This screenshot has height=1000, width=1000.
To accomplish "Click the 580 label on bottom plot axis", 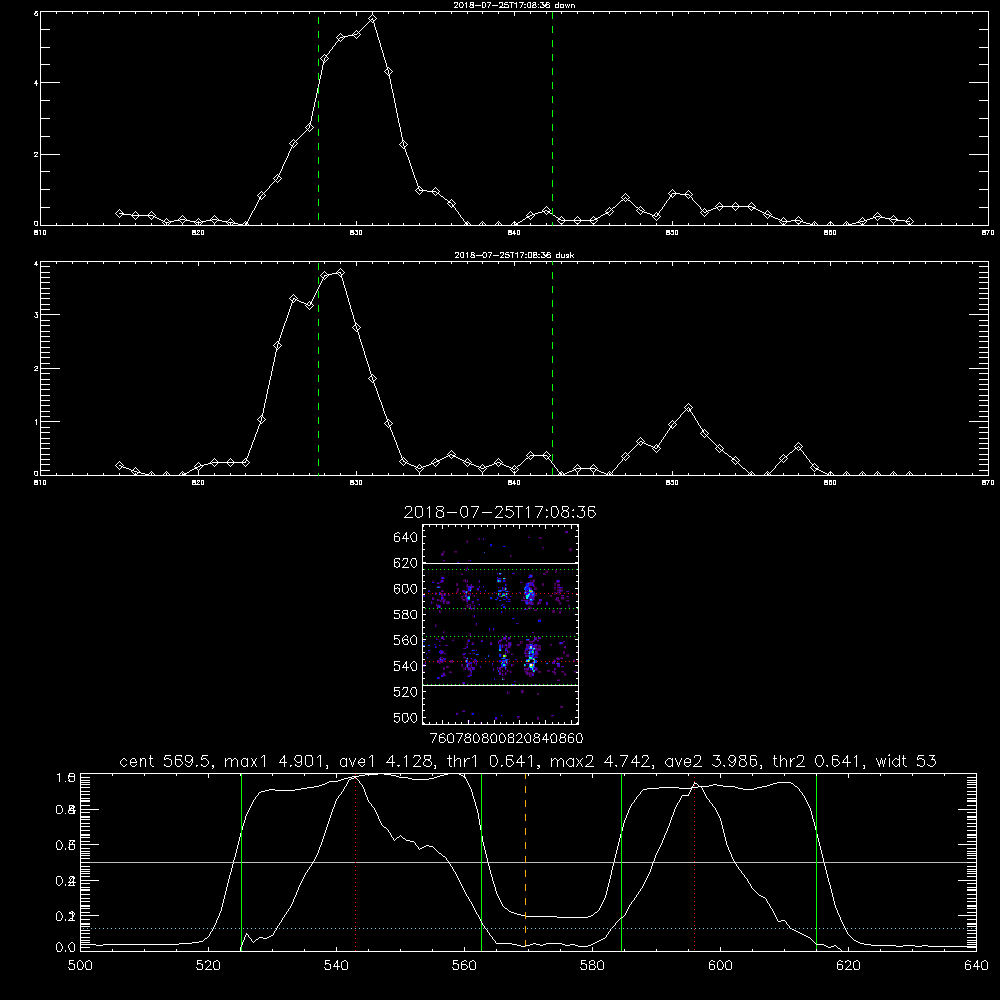I will click(x=592, y=966).
